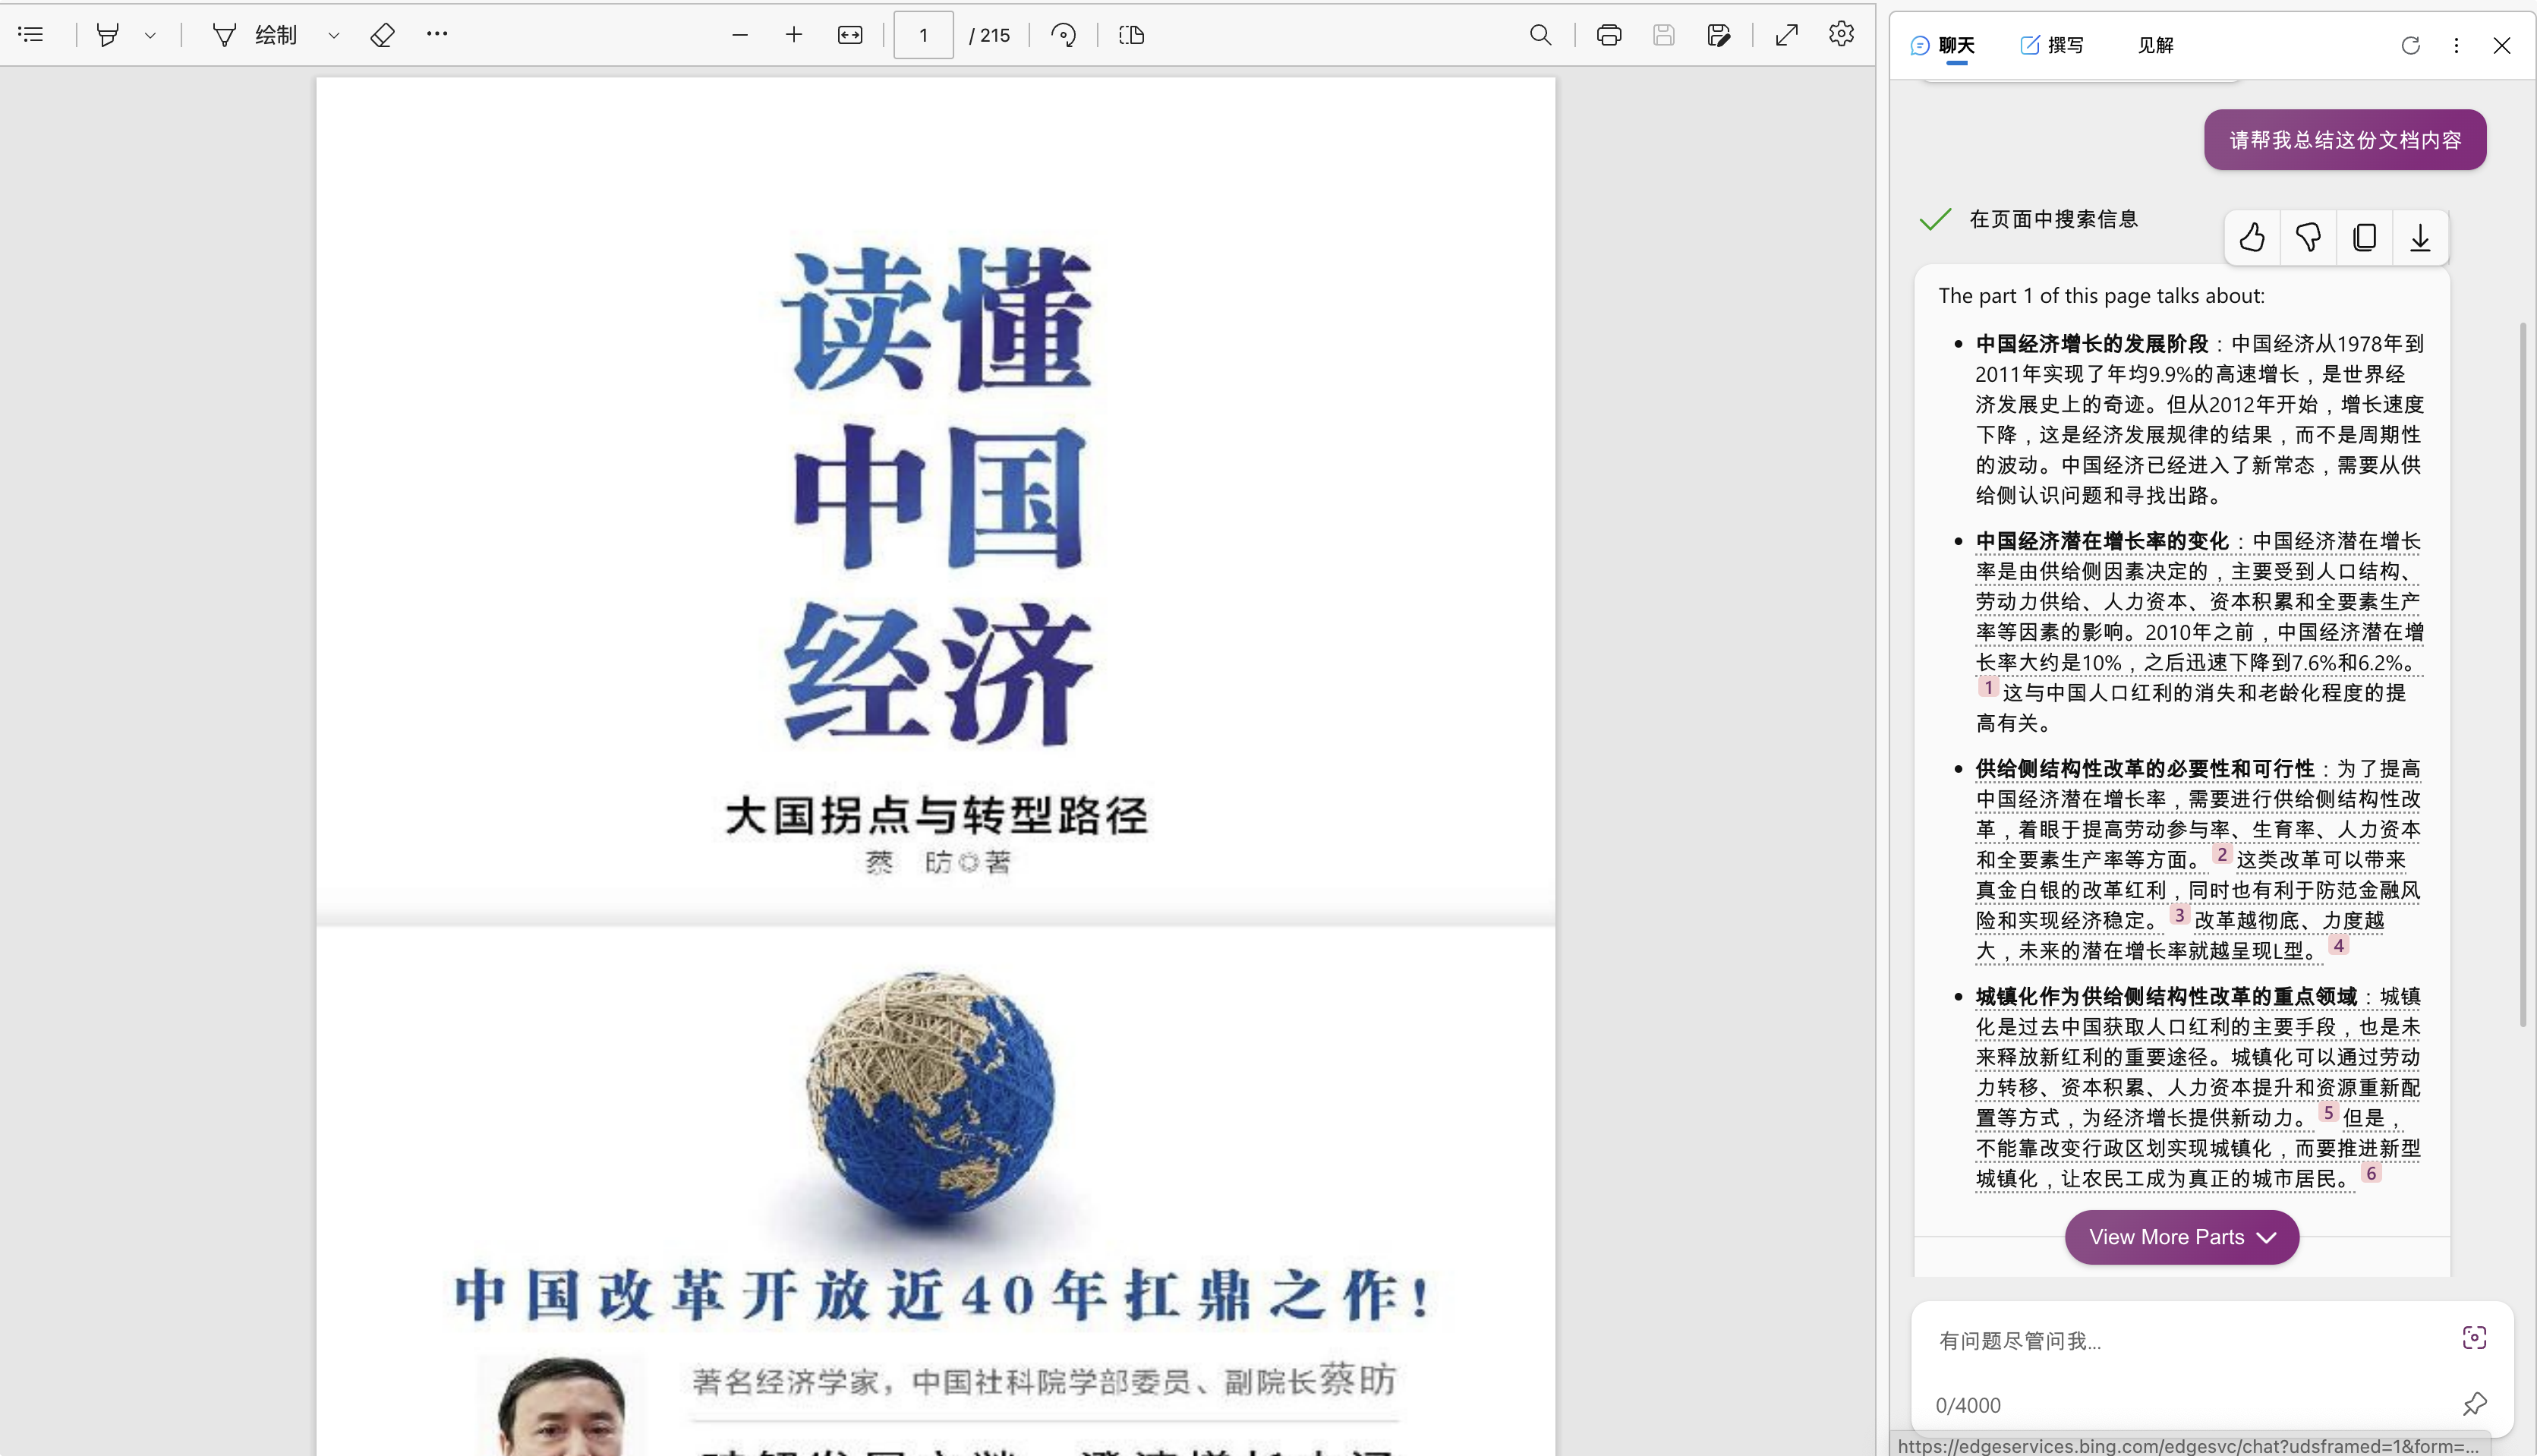Click the save as icon

(1718, 35)
